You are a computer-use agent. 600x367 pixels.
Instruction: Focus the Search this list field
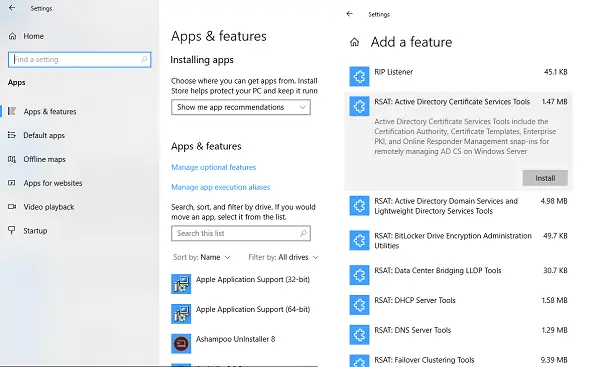coord(241,233)
